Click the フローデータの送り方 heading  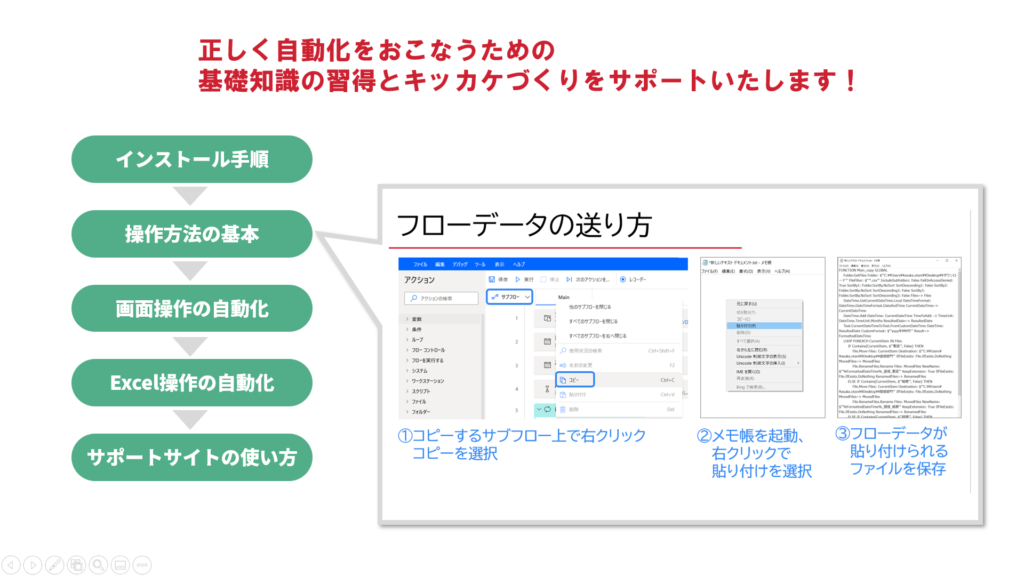pyautogui.click(x=524, y=225)
